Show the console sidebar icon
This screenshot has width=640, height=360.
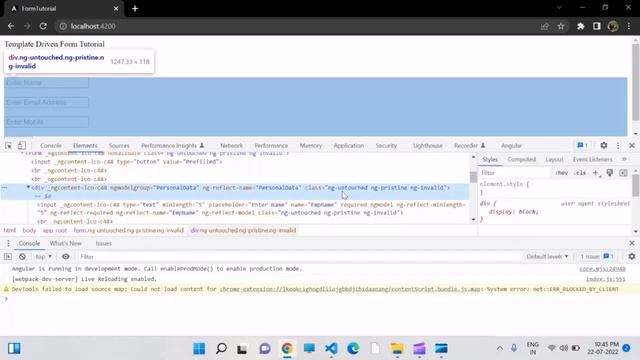(x=8, y=256)
